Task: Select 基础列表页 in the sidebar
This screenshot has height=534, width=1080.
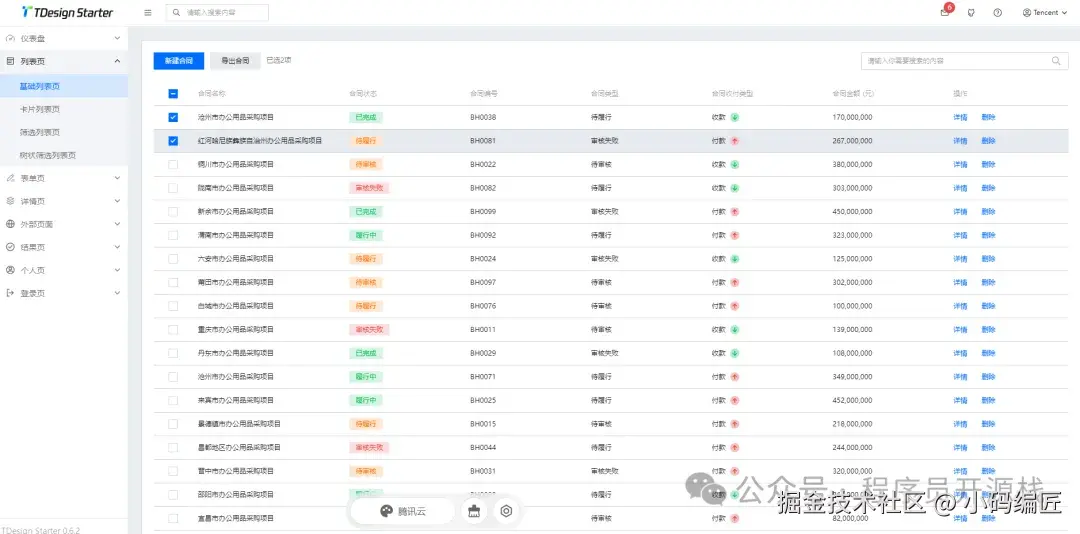Action: [64, 86]
